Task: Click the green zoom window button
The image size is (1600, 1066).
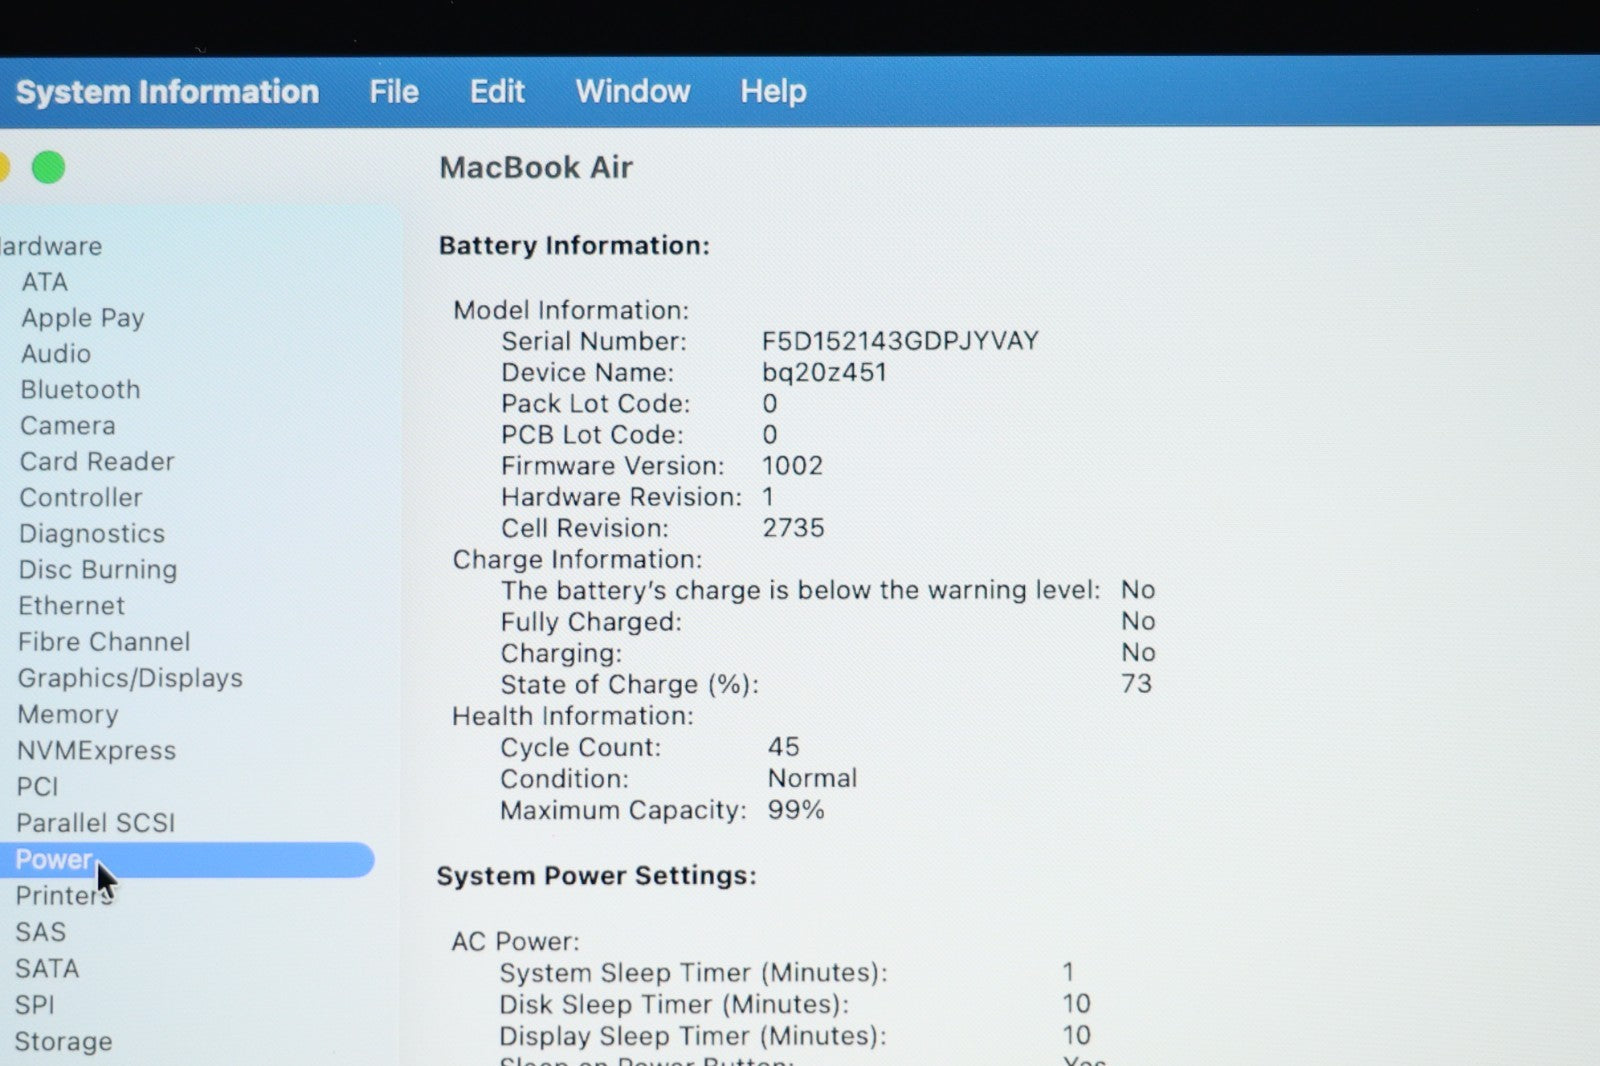Action: point(48,168)
